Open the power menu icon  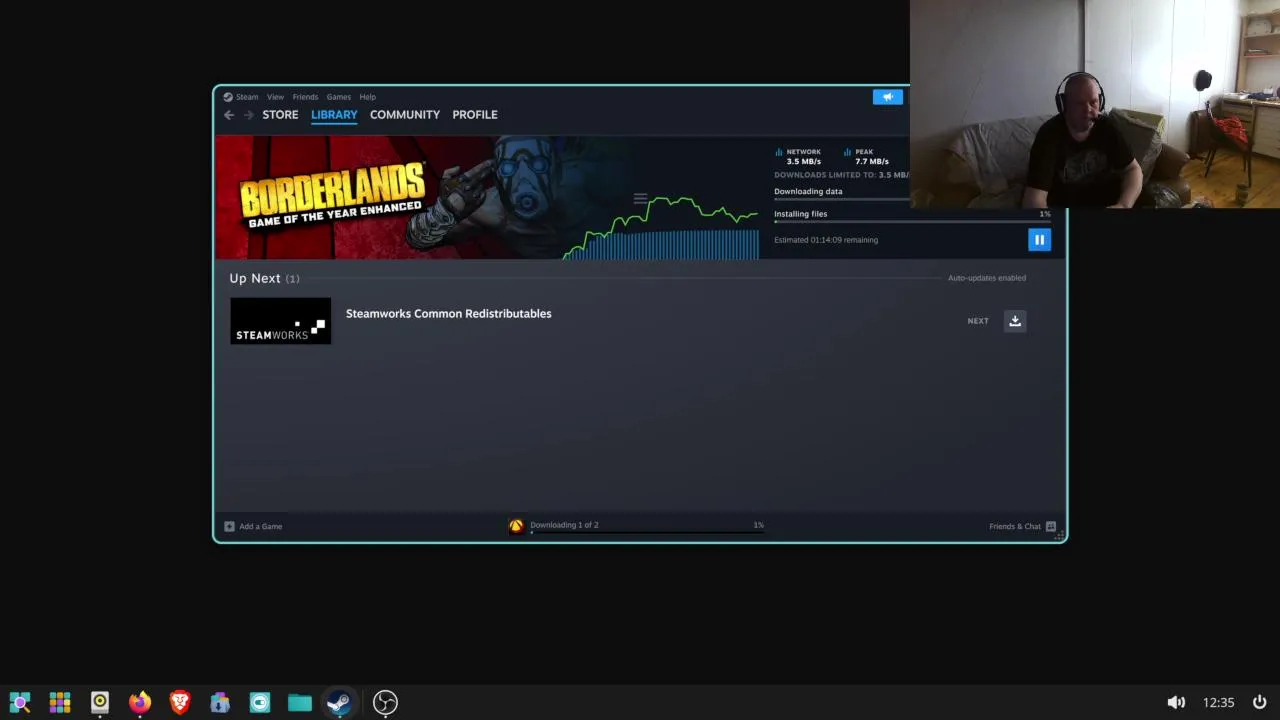1260,703
